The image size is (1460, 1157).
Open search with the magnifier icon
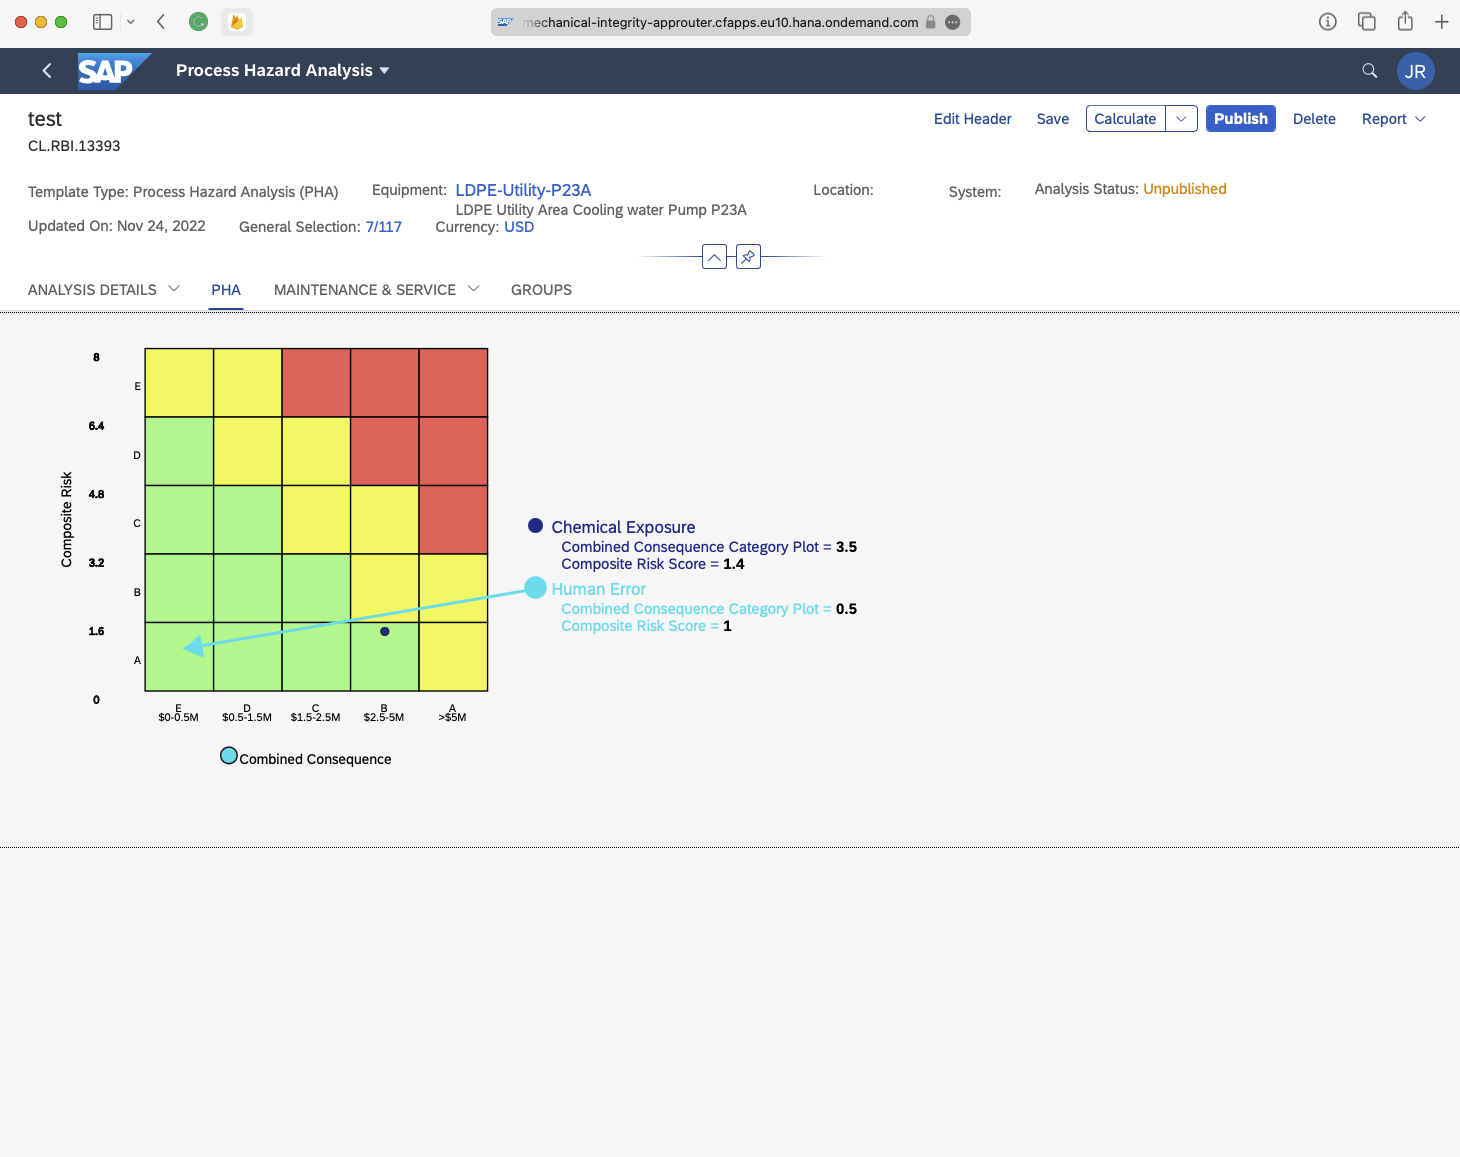point(1369,71)
